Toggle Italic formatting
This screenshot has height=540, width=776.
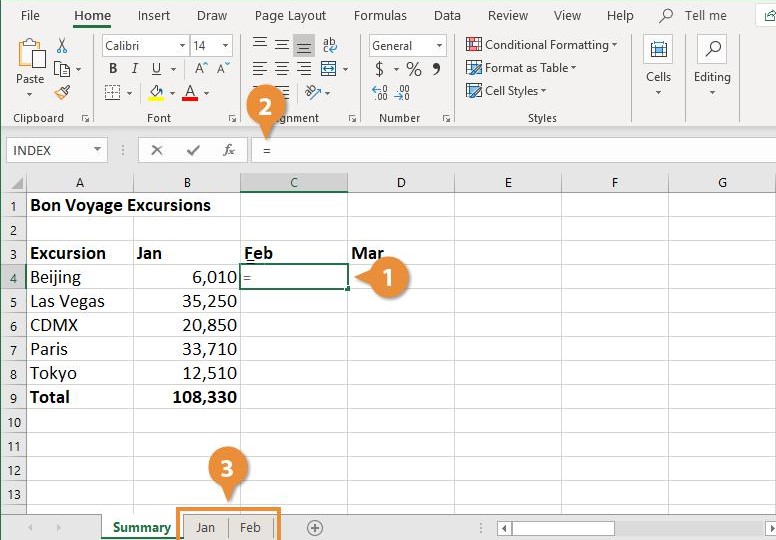[135, 69]
